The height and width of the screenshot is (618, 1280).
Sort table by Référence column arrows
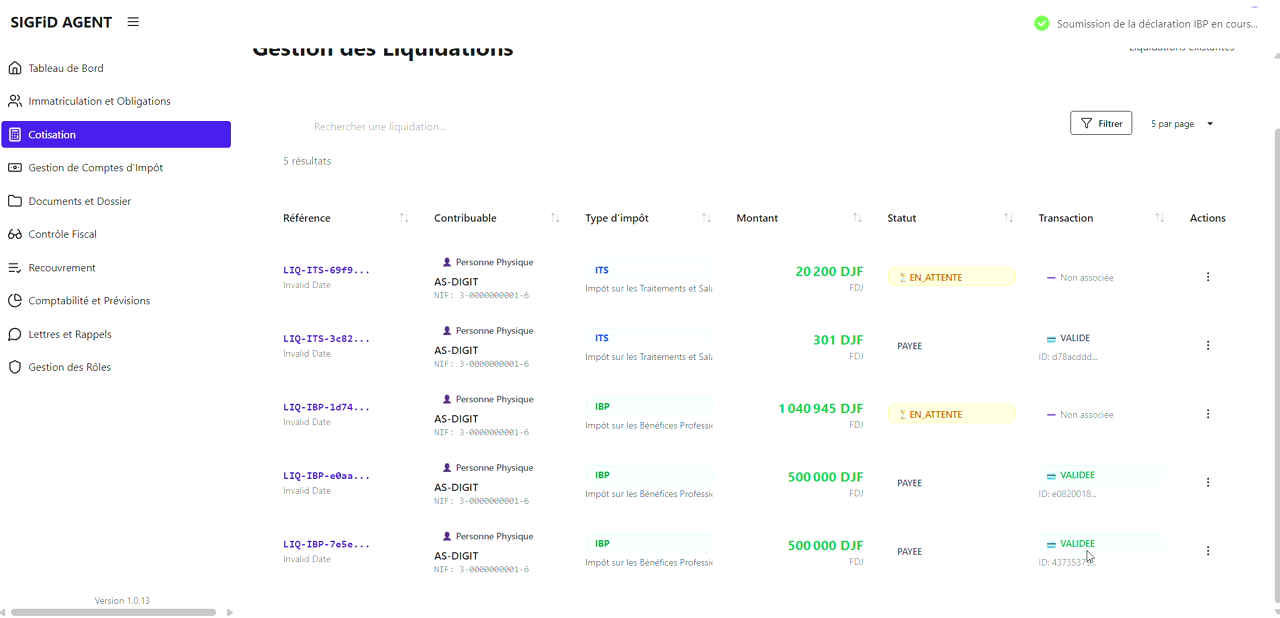click(x=404, y=218)
